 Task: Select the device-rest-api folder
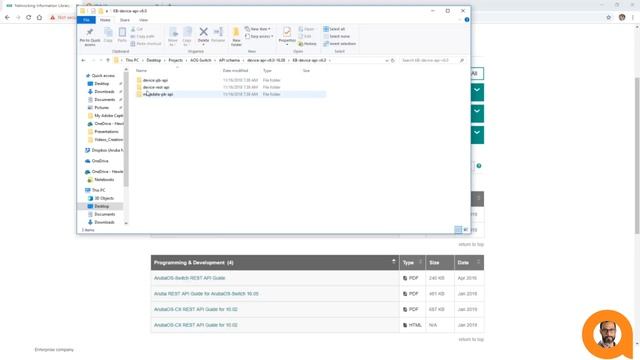pyautogui.click(x=156, y=87)
